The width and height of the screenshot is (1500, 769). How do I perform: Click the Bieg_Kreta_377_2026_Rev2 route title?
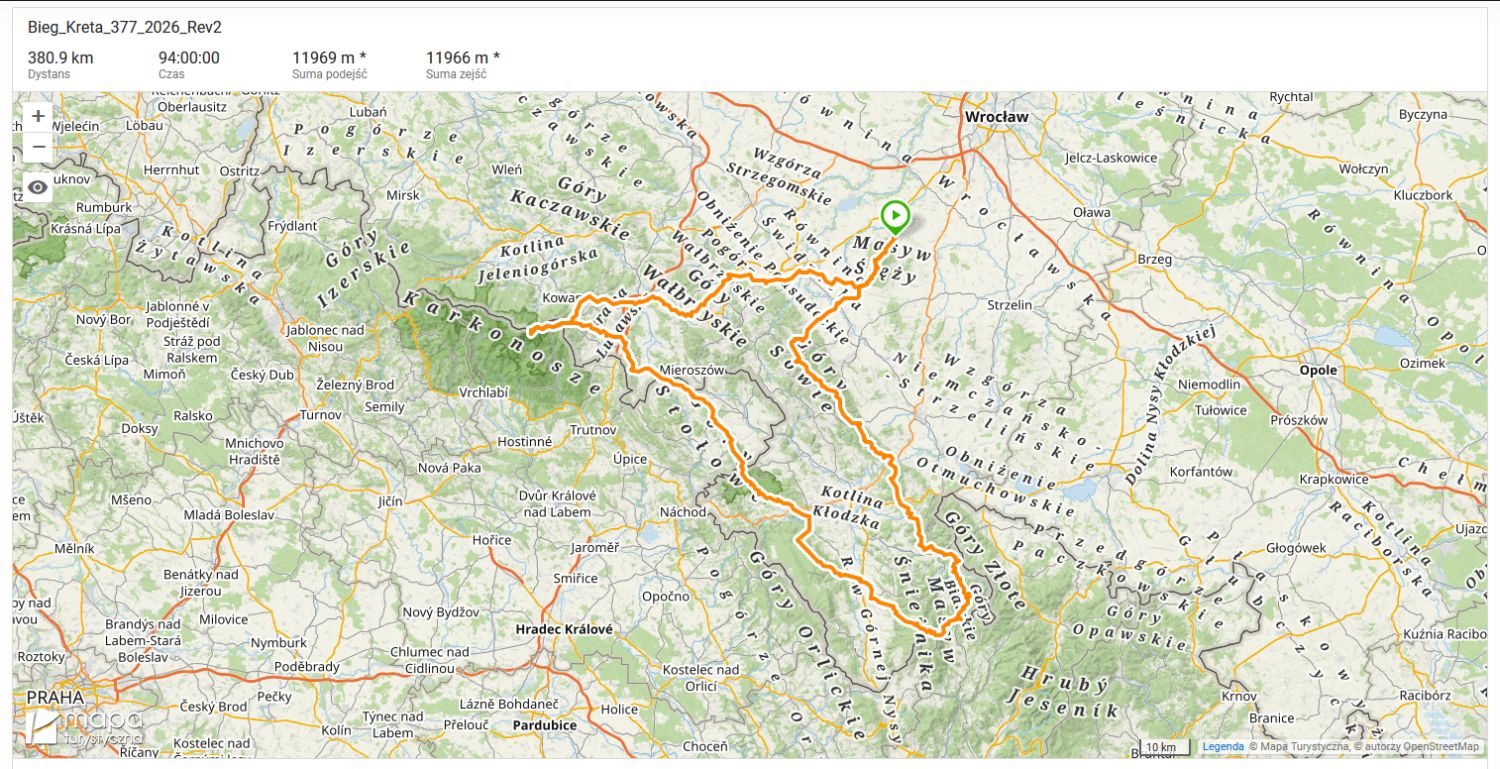[124, 27]
